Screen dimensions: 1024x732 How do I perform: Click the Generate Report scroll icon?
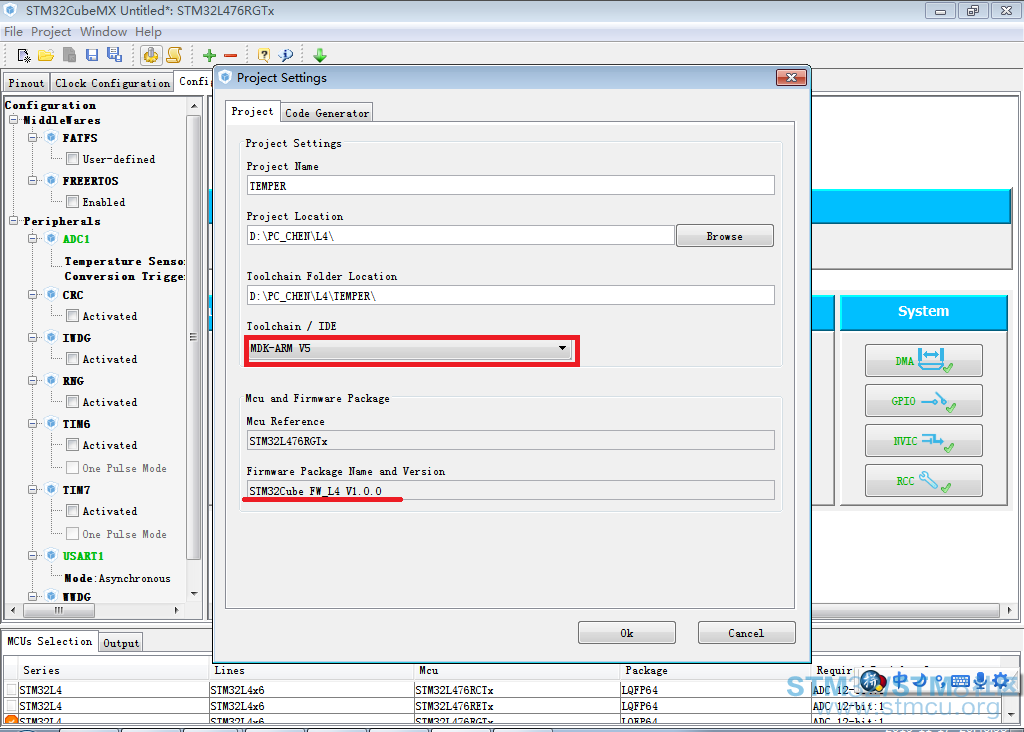(174, 56)
